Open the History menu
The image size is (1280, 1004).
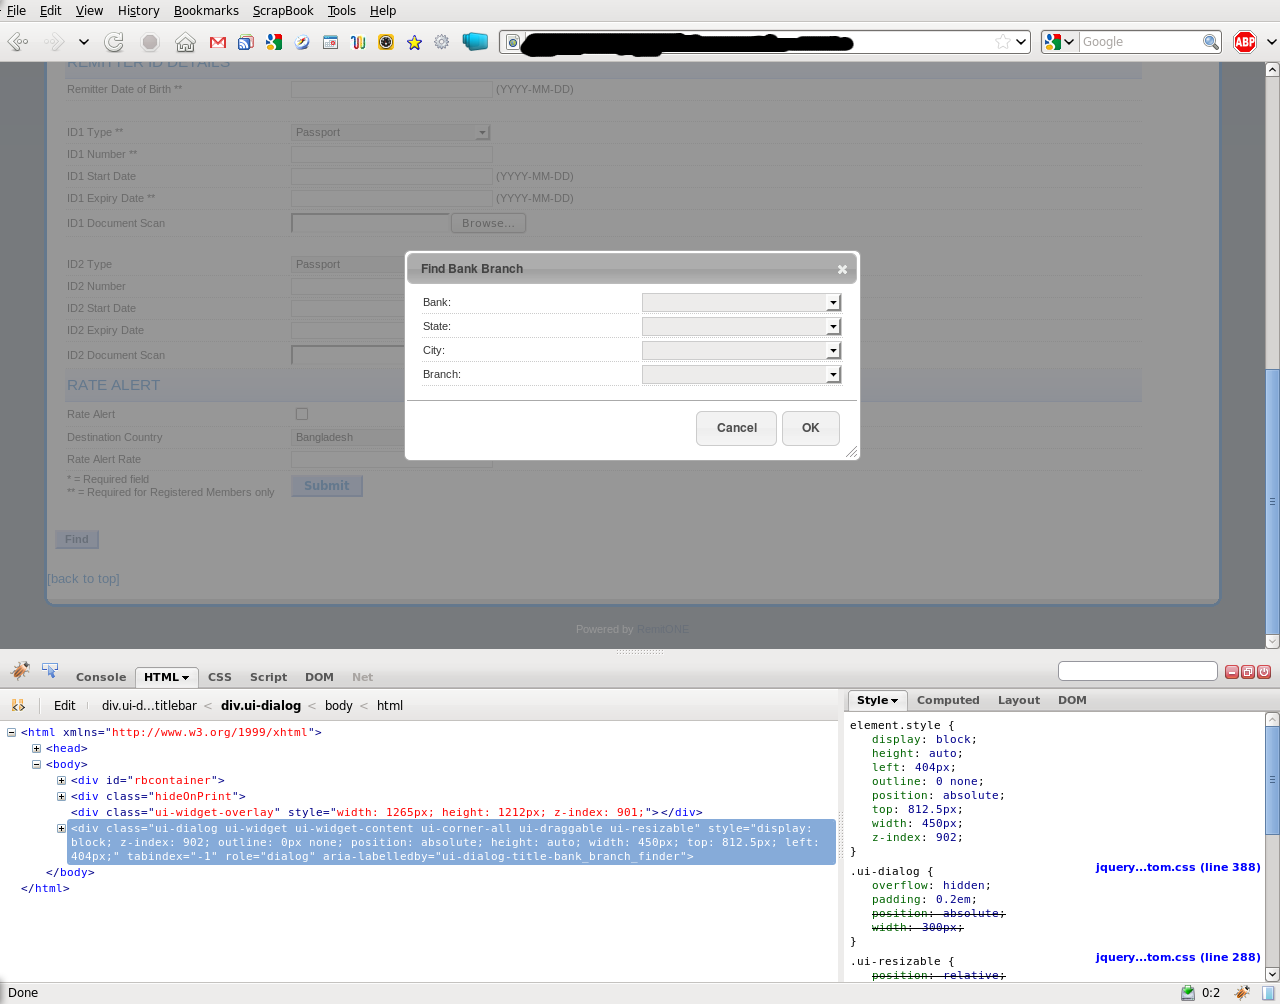pyautogui.click(x=138, y=10)
